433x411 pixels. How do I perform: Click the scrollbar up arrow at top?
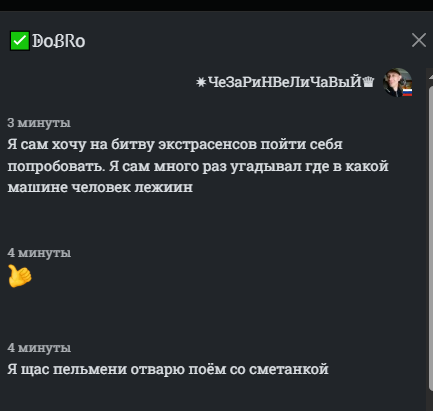[x=430, y=76]
